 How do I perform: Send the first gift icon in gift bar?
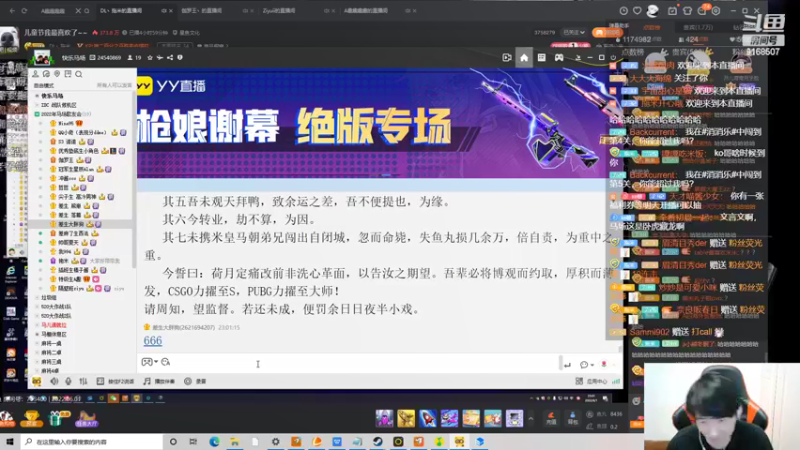pos(384,418)
